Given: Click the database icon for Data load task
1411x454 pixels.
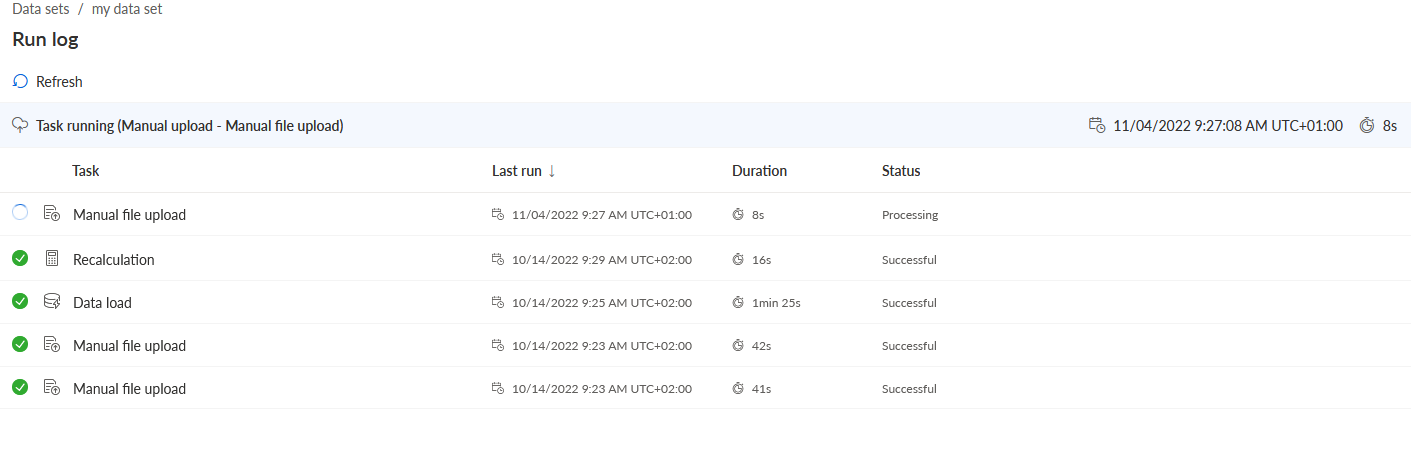Looking at the screenshot, I should click(x=52, y=302).
